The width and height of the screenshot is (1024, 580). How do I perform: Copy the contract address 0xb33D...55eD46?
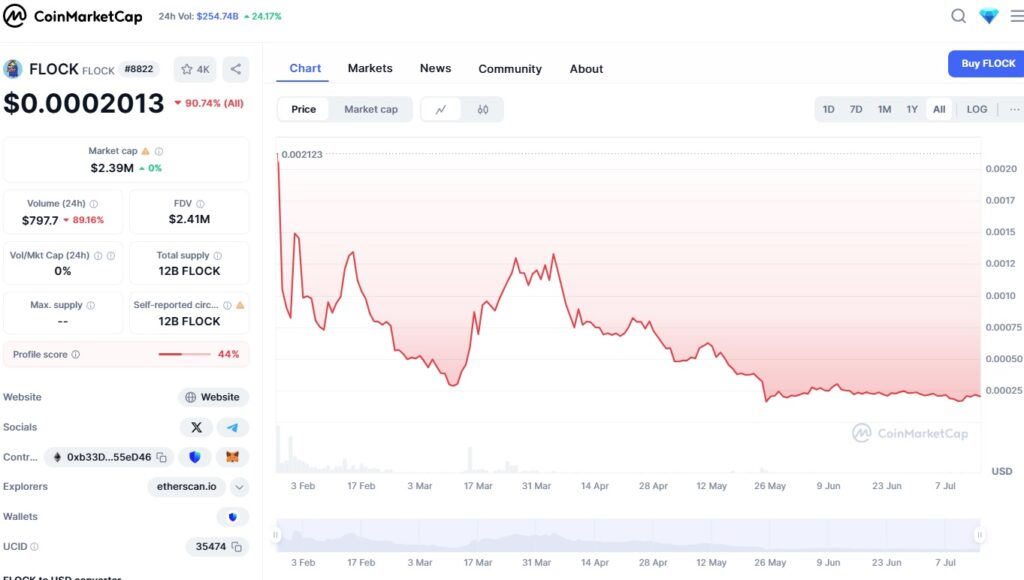161,457
